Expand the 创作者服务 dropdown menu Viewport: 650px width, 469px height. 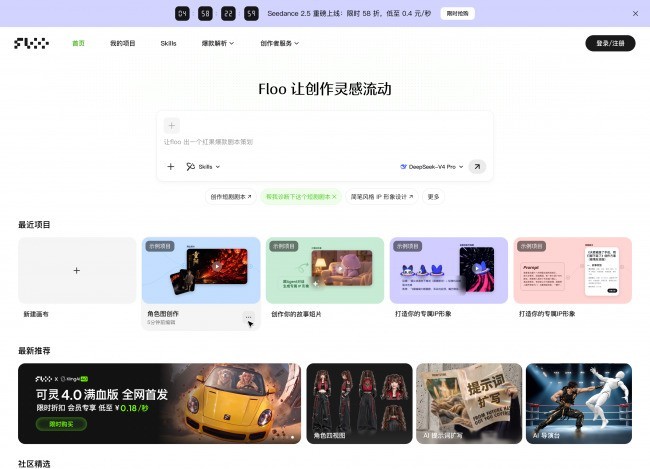click(x=279, y=43)
